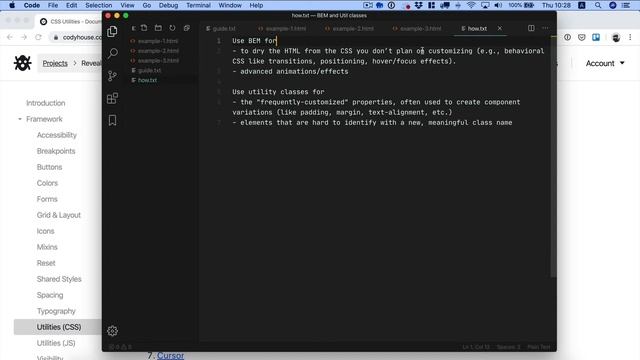Open the Utilities (JS) docs link
The width and height of the screenshot is (640, 360).
56,343
